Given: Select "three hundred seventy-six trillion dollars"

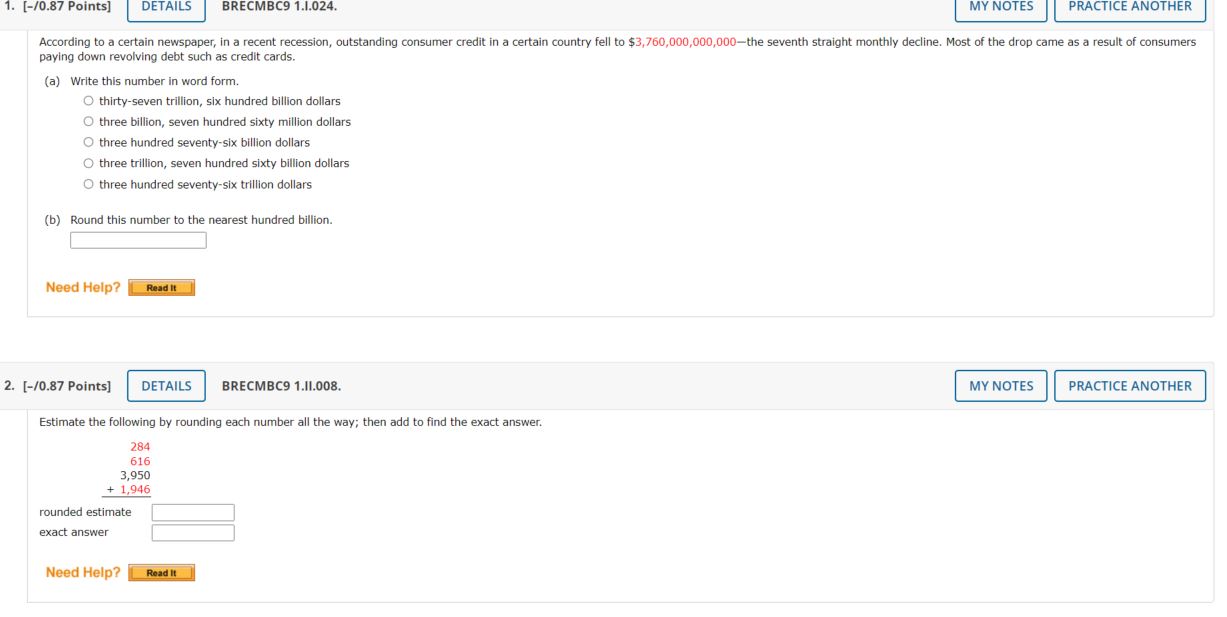Looking at the screenshot, I should coord(89,183).
